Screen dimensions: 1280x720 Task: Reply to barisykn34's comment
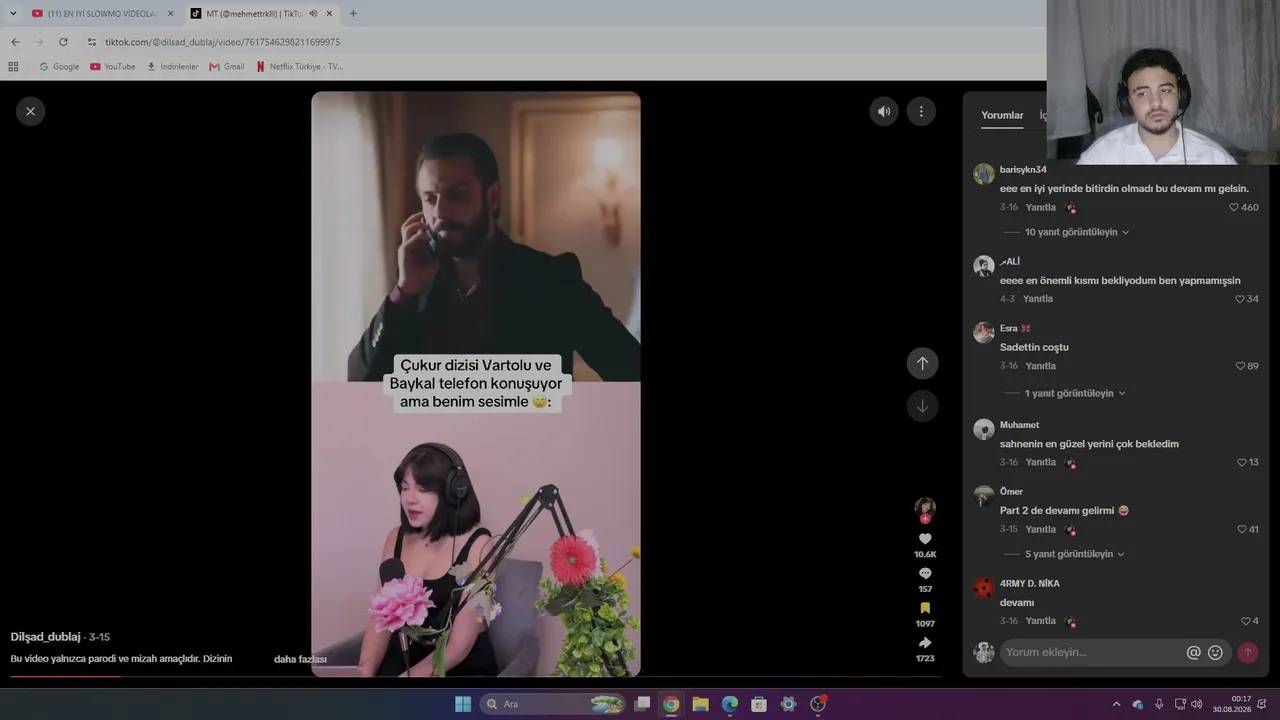click(x=1040, y=207)
